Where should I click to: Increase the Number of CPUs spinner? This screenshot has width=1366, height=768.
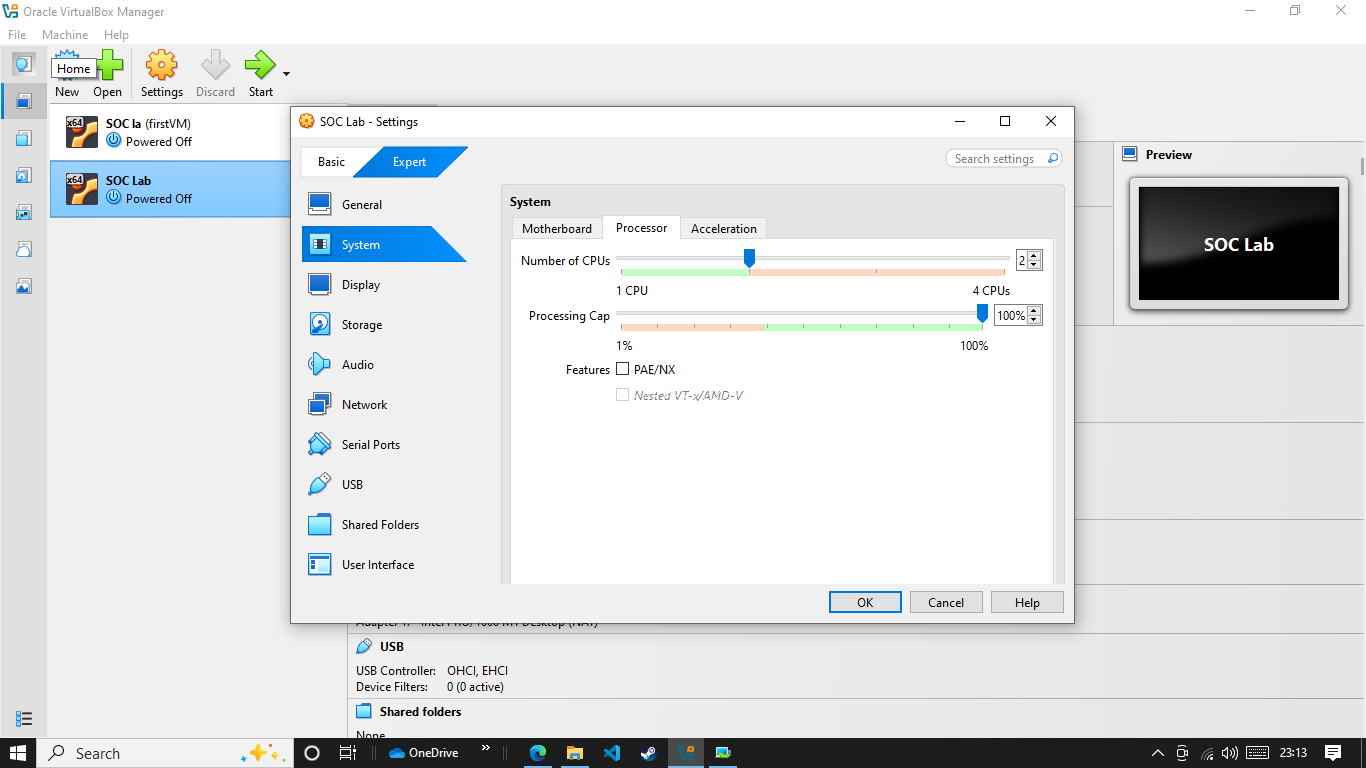click(1034, 255)
